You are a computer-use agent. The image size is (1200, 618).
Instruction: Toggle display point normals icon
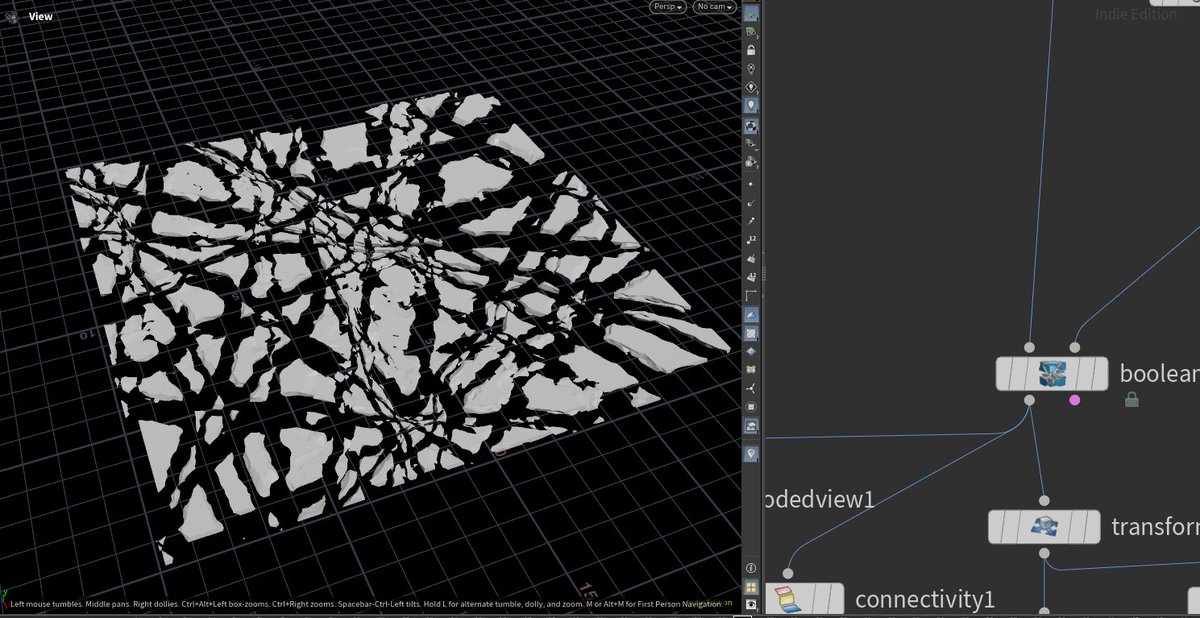tap(751, 202)
